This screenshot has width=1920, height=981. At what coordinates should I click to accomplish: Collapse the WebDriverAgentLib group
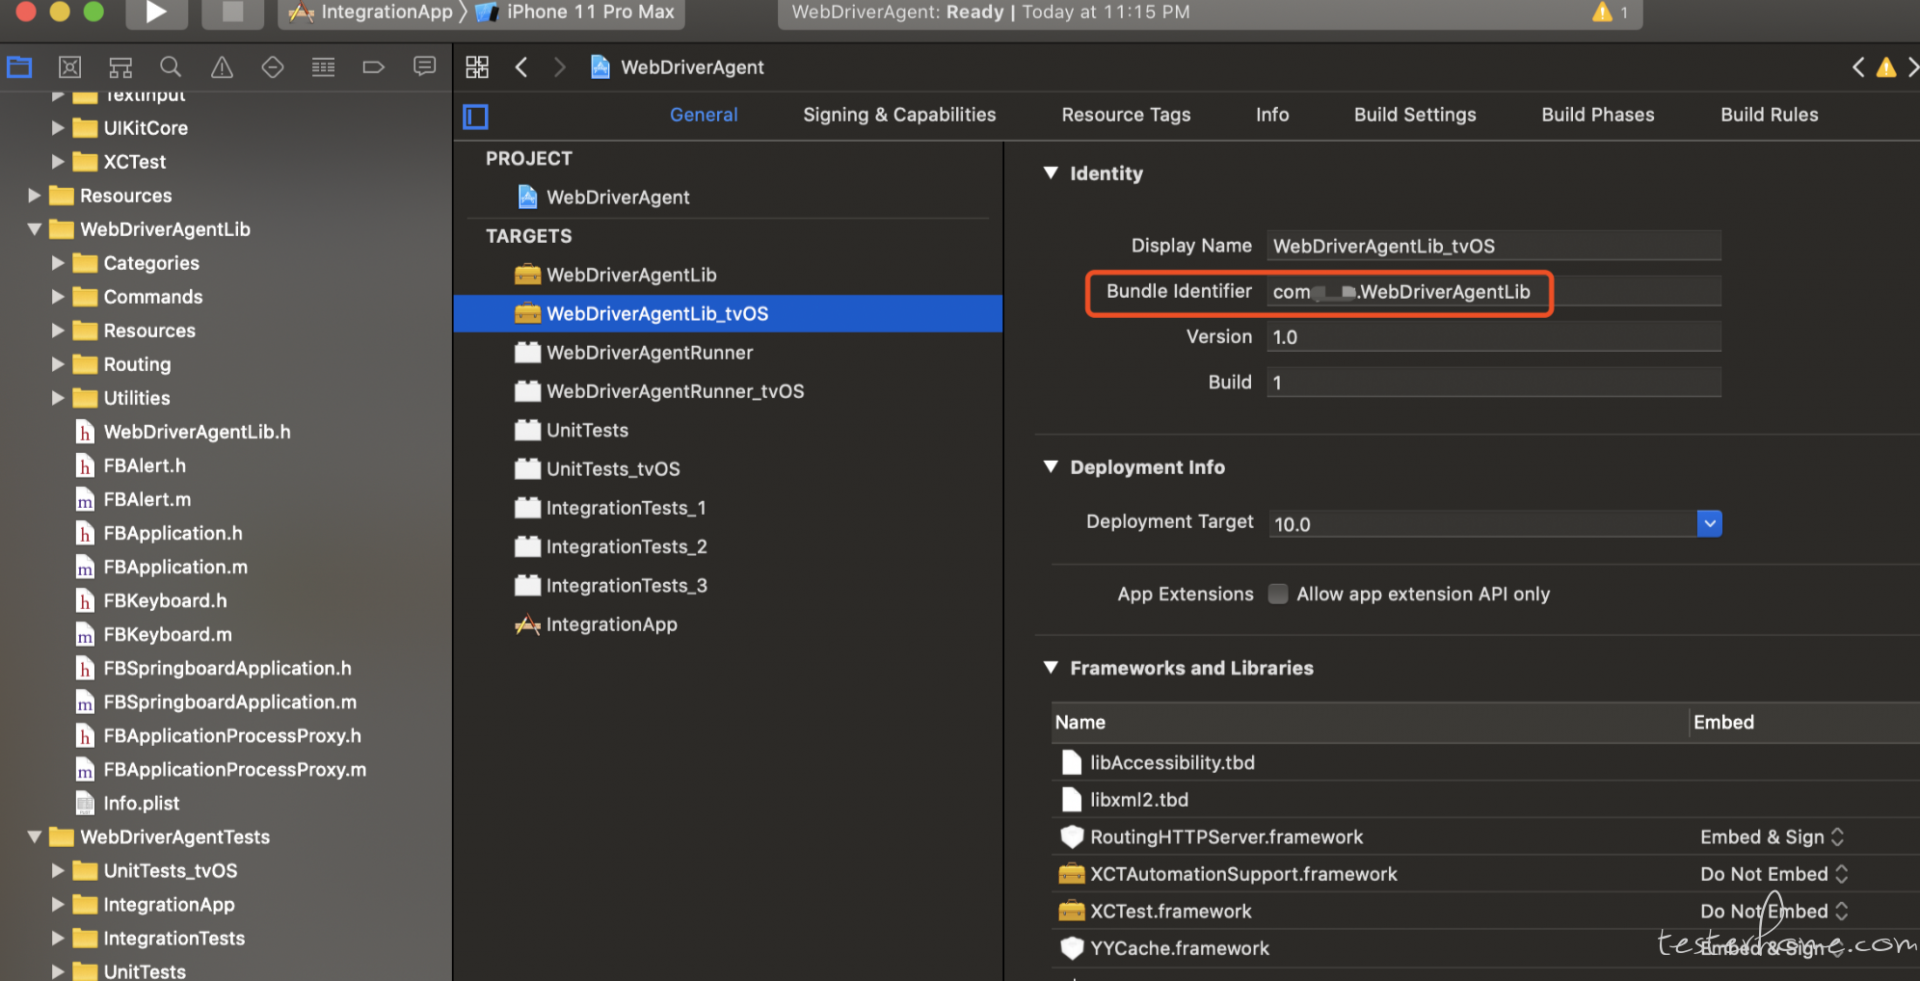[34, 229]
